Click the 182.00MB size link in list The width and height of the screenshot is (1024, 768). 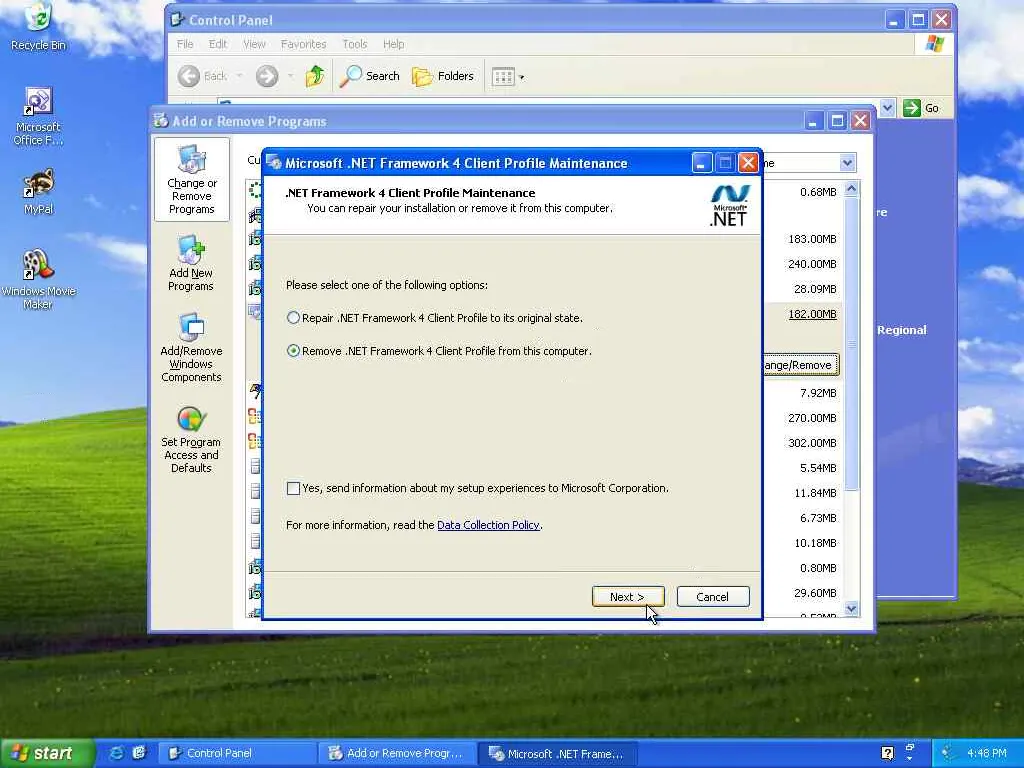(x=812, y=314)
